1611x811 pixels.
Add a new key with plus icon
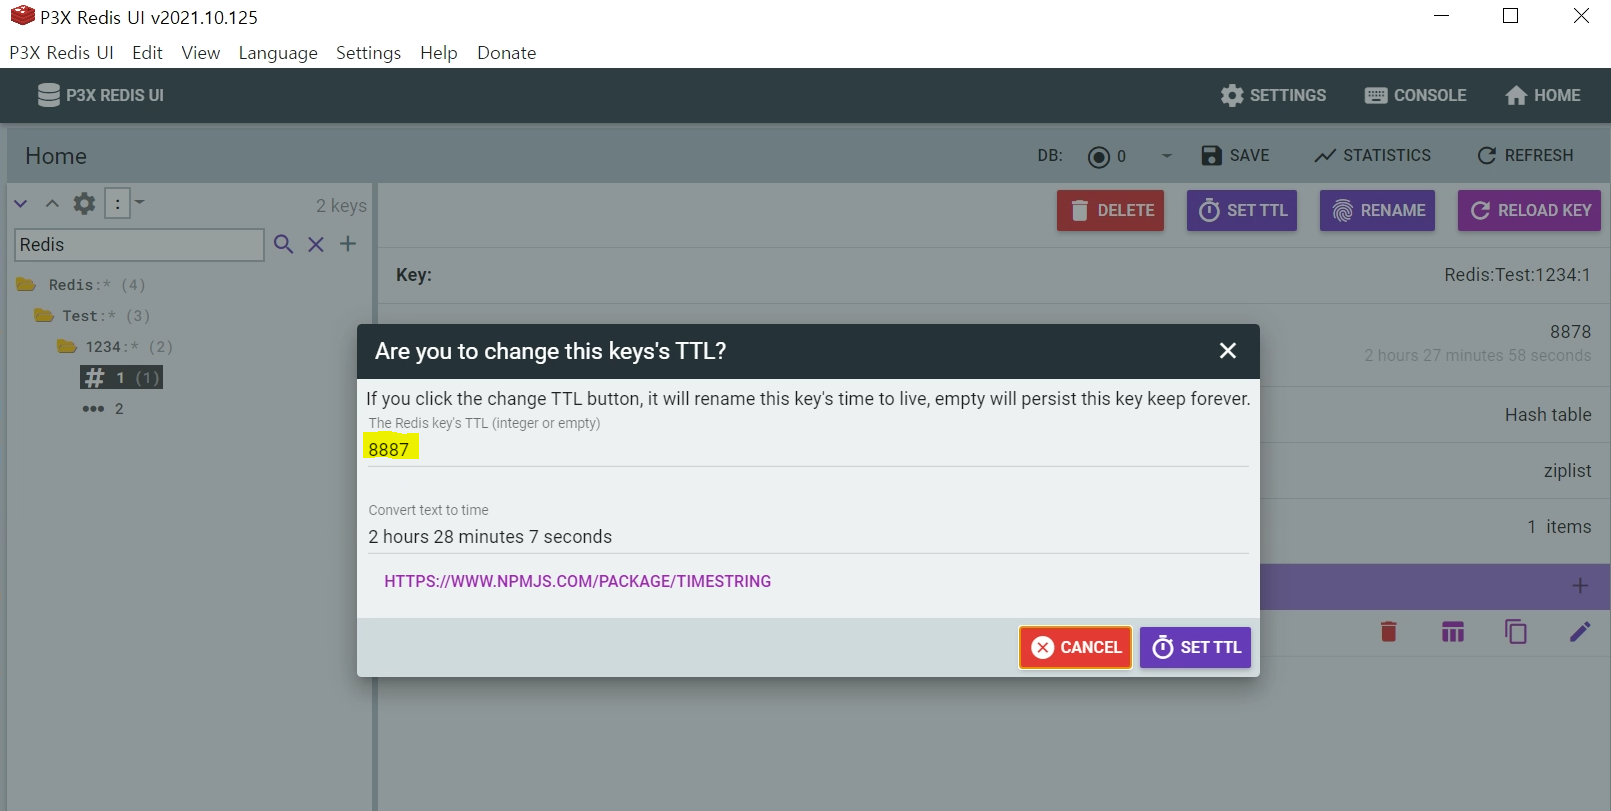[348, 244]
